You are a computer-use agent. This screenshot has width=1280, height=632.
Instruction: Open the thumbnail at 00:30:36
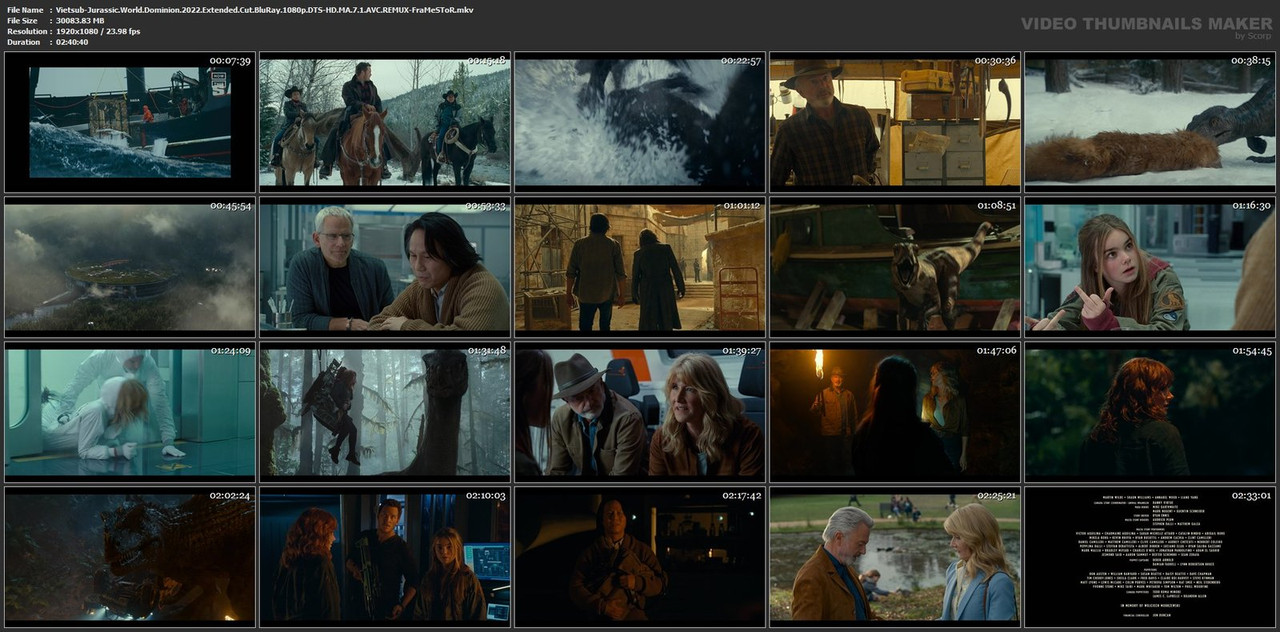(895, 122)
